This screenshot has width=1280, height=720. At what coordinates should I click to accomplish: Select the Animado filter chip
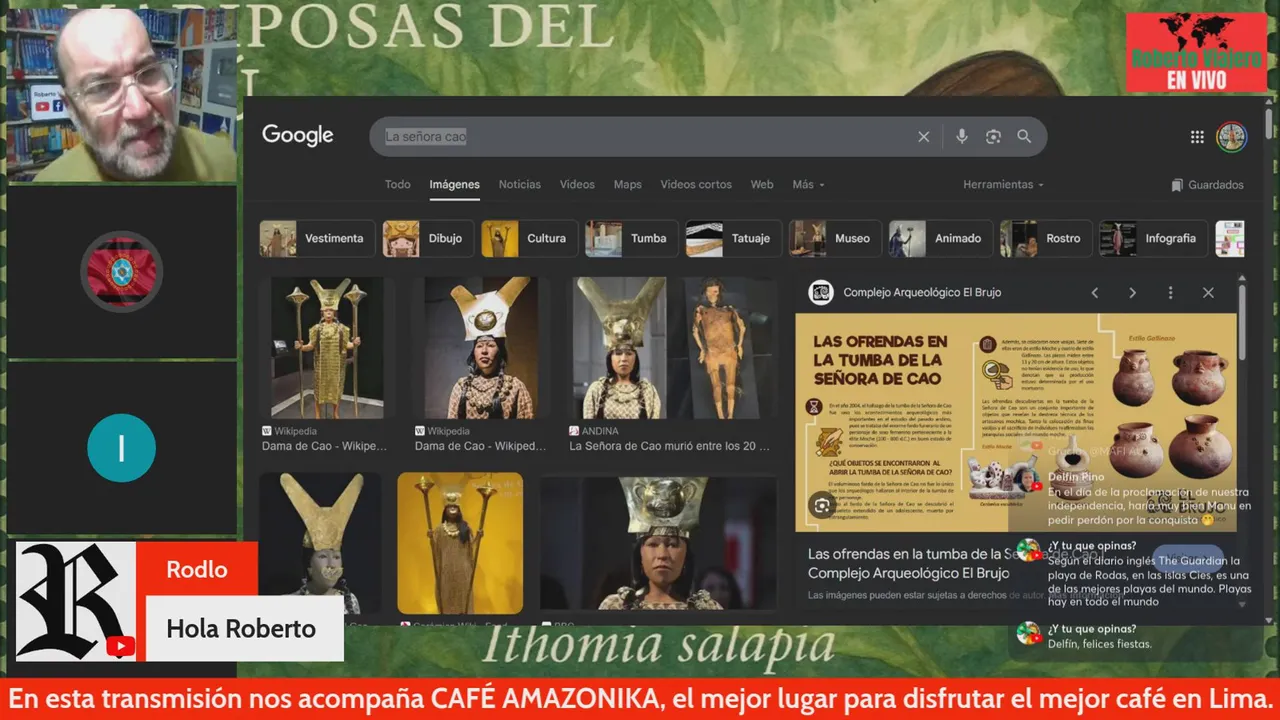(941, 239)
